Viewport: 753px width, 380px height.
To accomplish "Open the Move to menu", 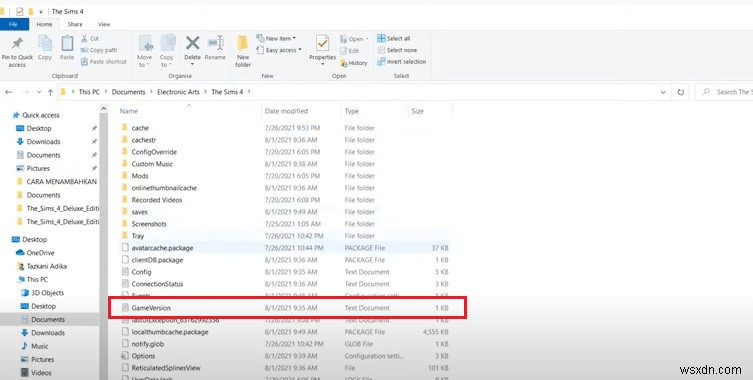I will (145, 51).
